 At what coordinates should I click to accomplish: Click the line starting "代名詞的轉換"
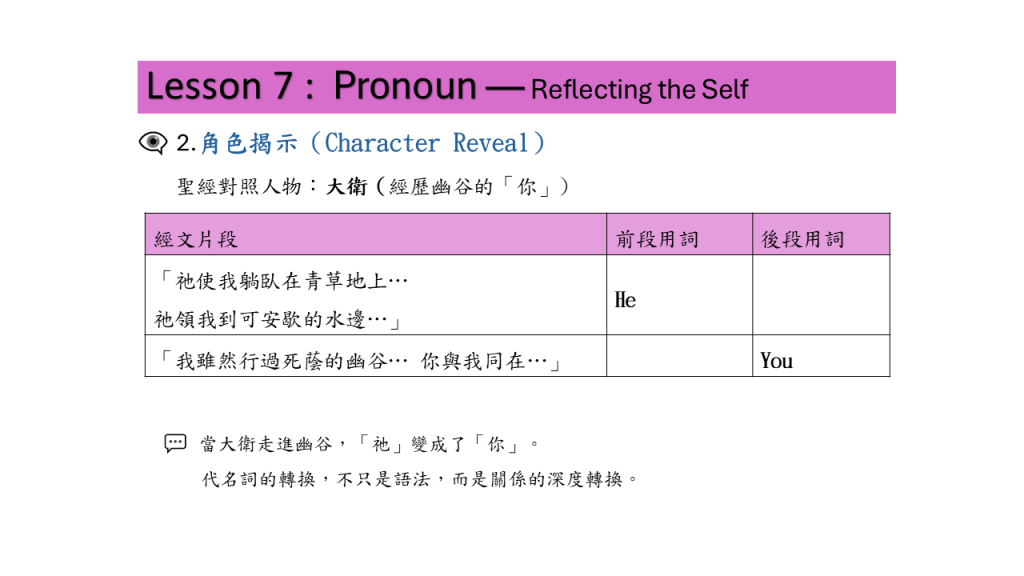click(x=420, y=479)
